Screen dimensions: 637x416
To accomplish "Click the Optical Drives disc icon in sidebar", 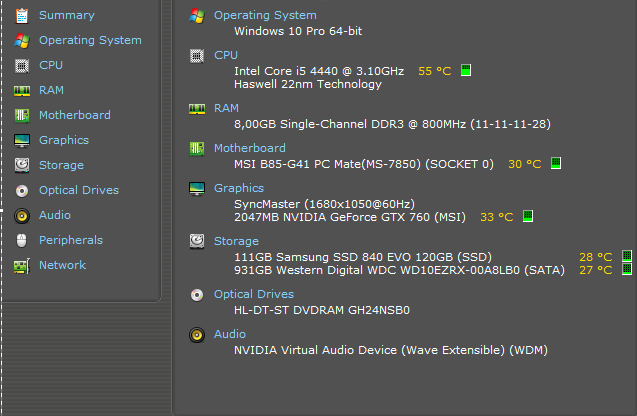I will [21, 191].
